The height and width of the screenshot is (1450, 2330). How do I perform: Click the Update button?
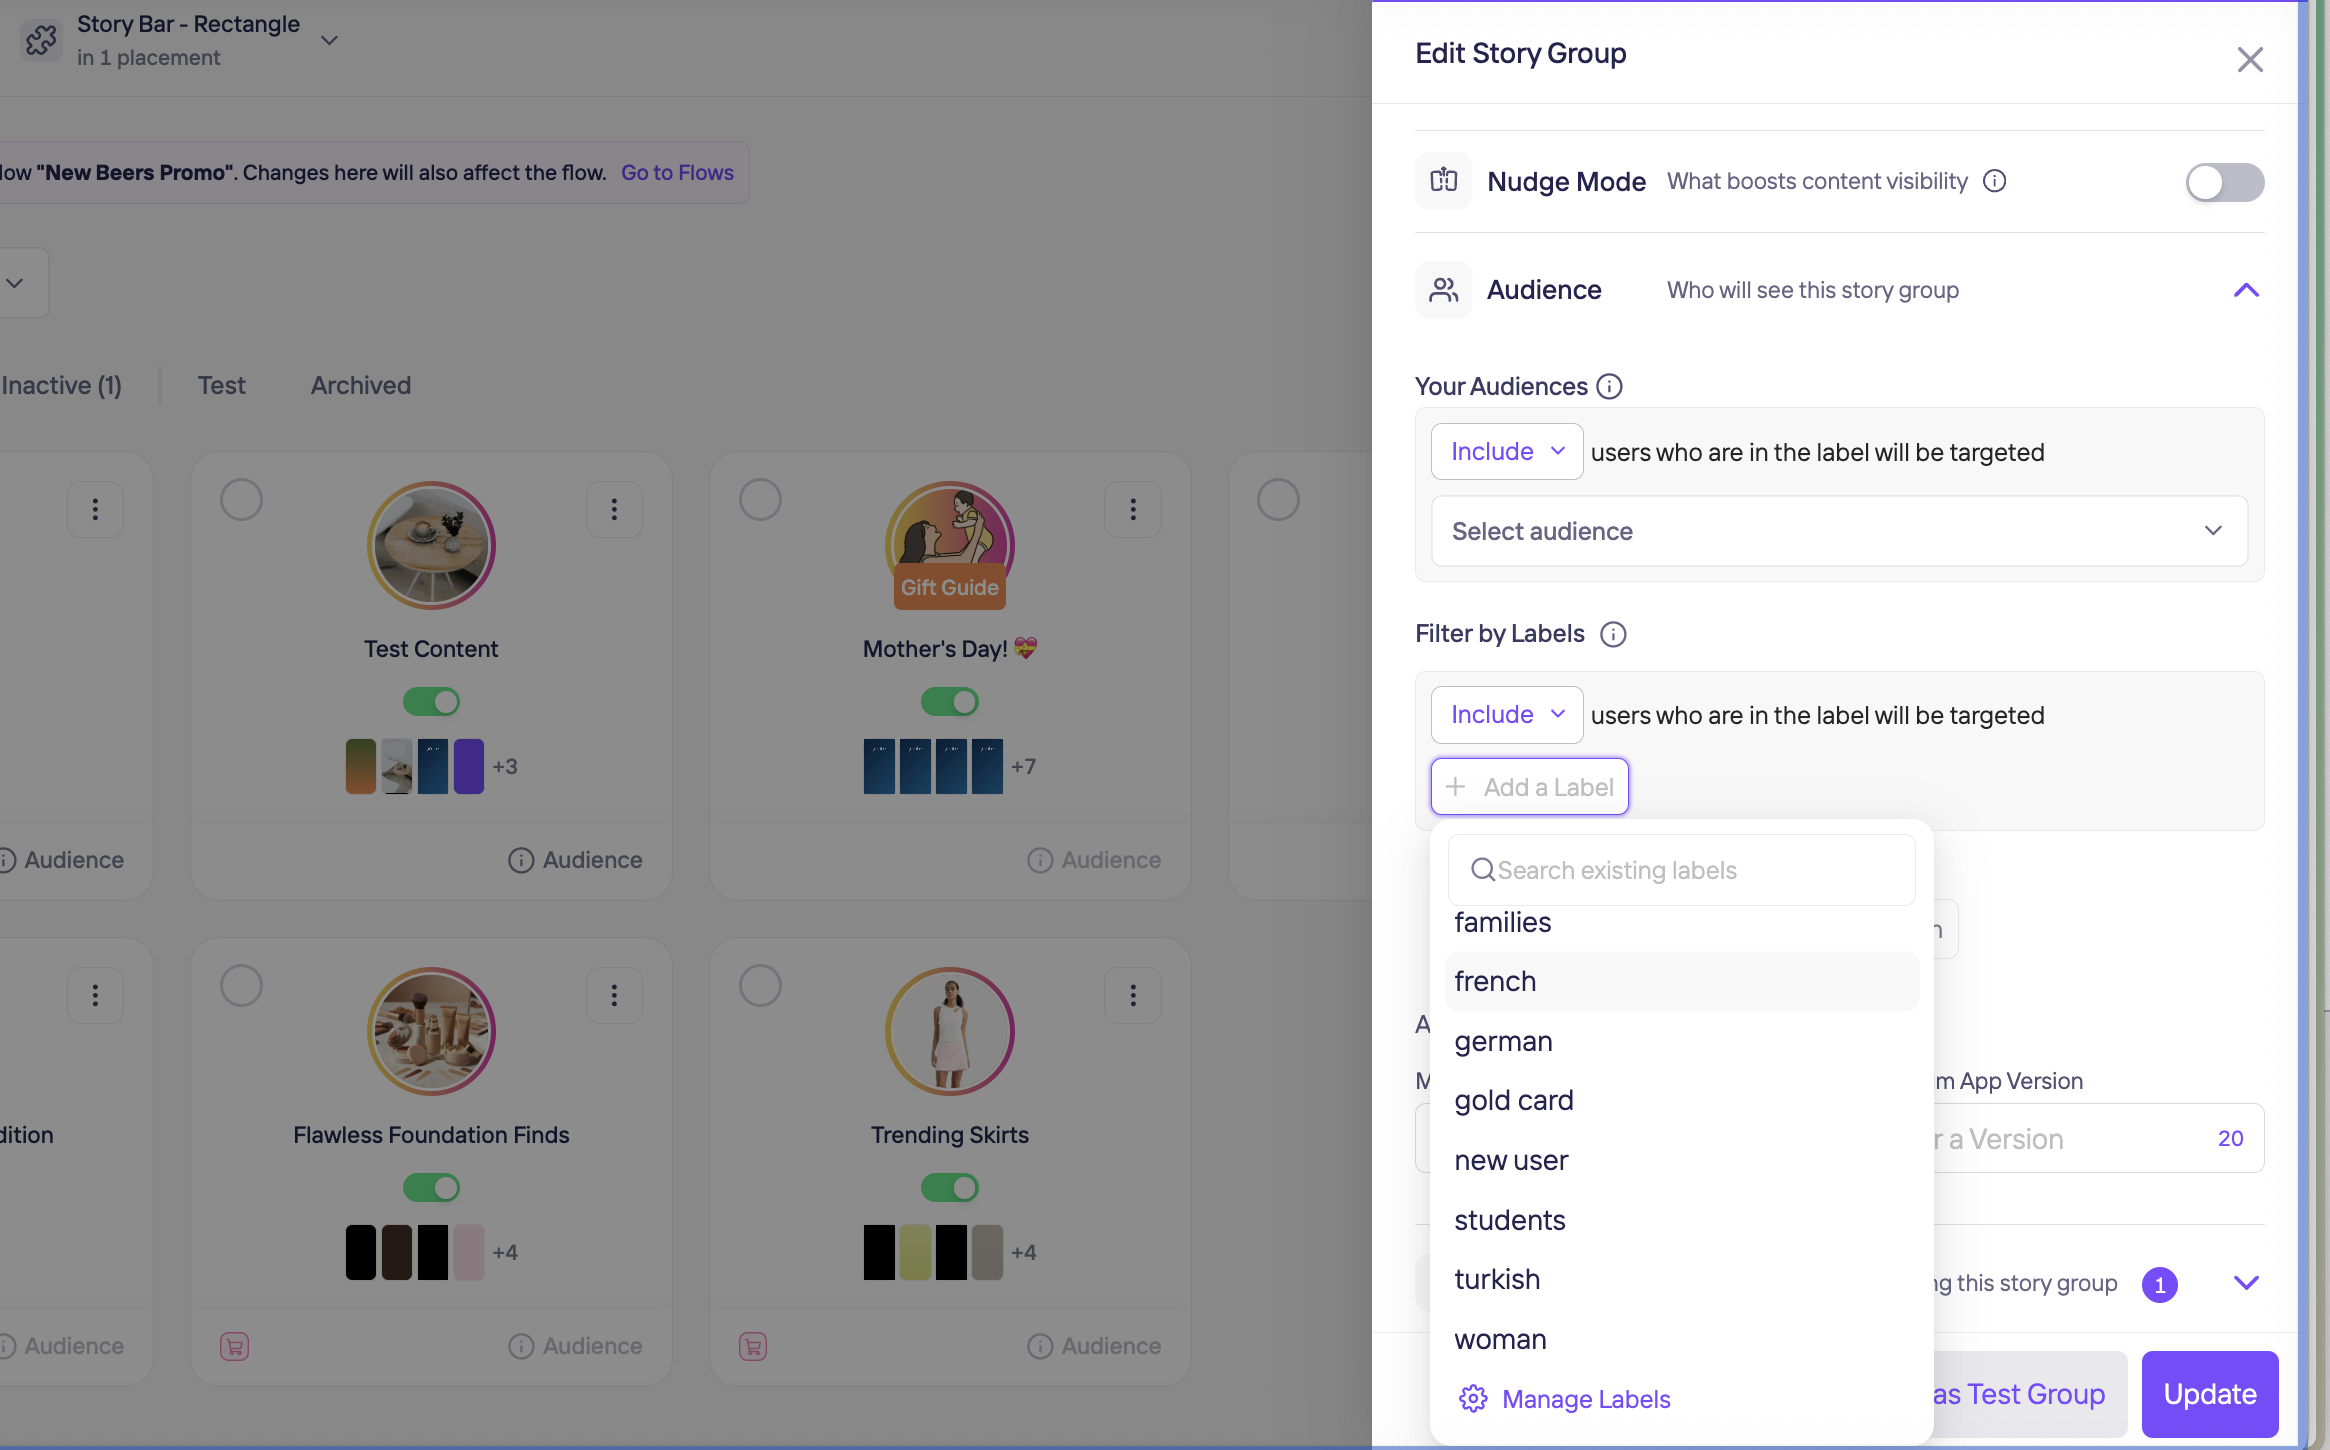click(x=2209, y=1394)
